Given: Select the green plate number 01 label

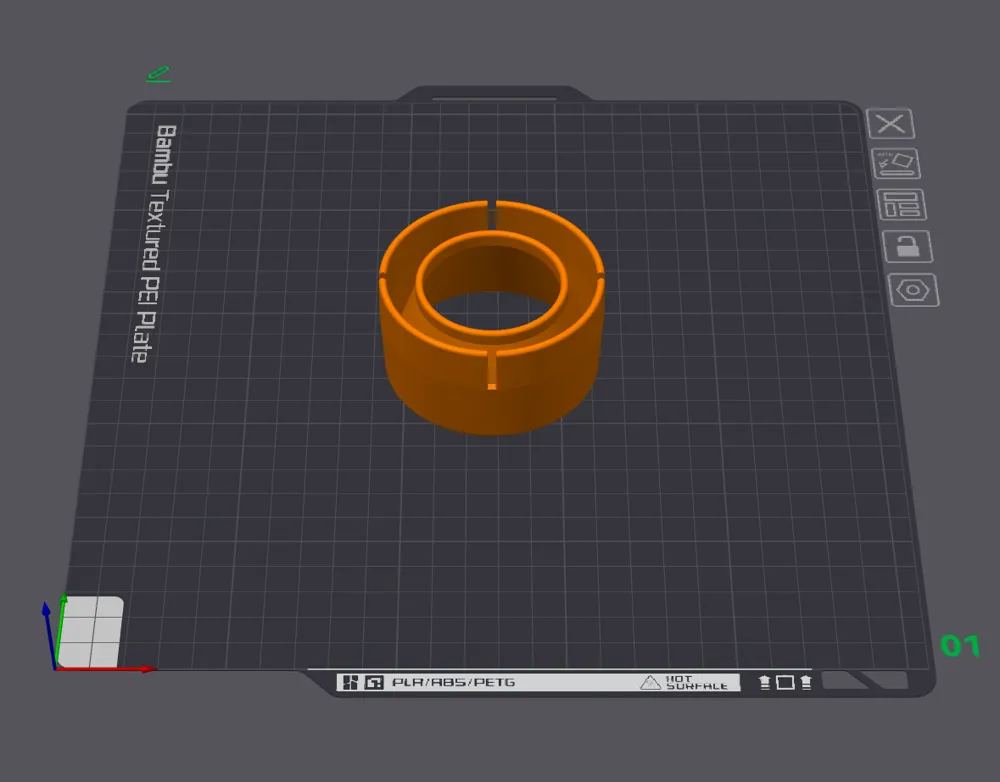Looking at the screenshot, I should pyautogui.click(x=960, y=646).
